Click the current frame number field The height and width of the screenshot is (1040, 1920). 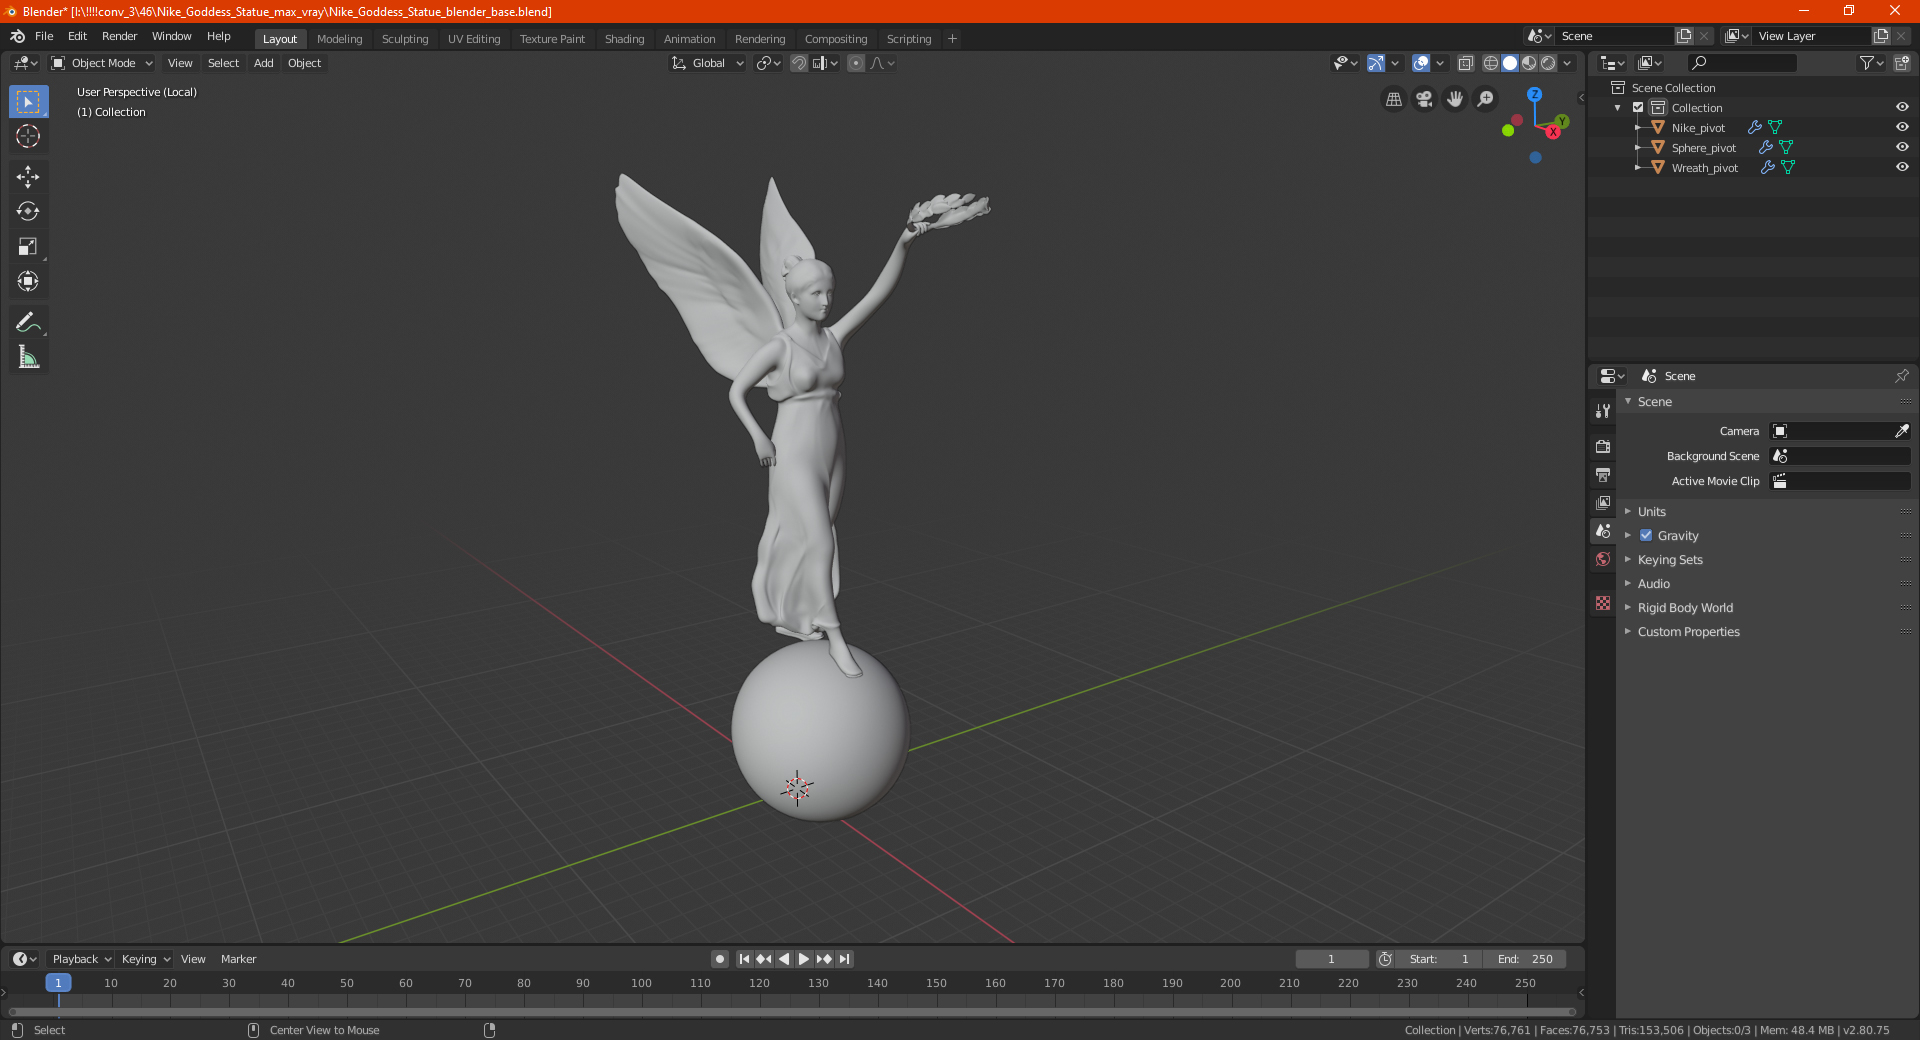coord(1332,959)
